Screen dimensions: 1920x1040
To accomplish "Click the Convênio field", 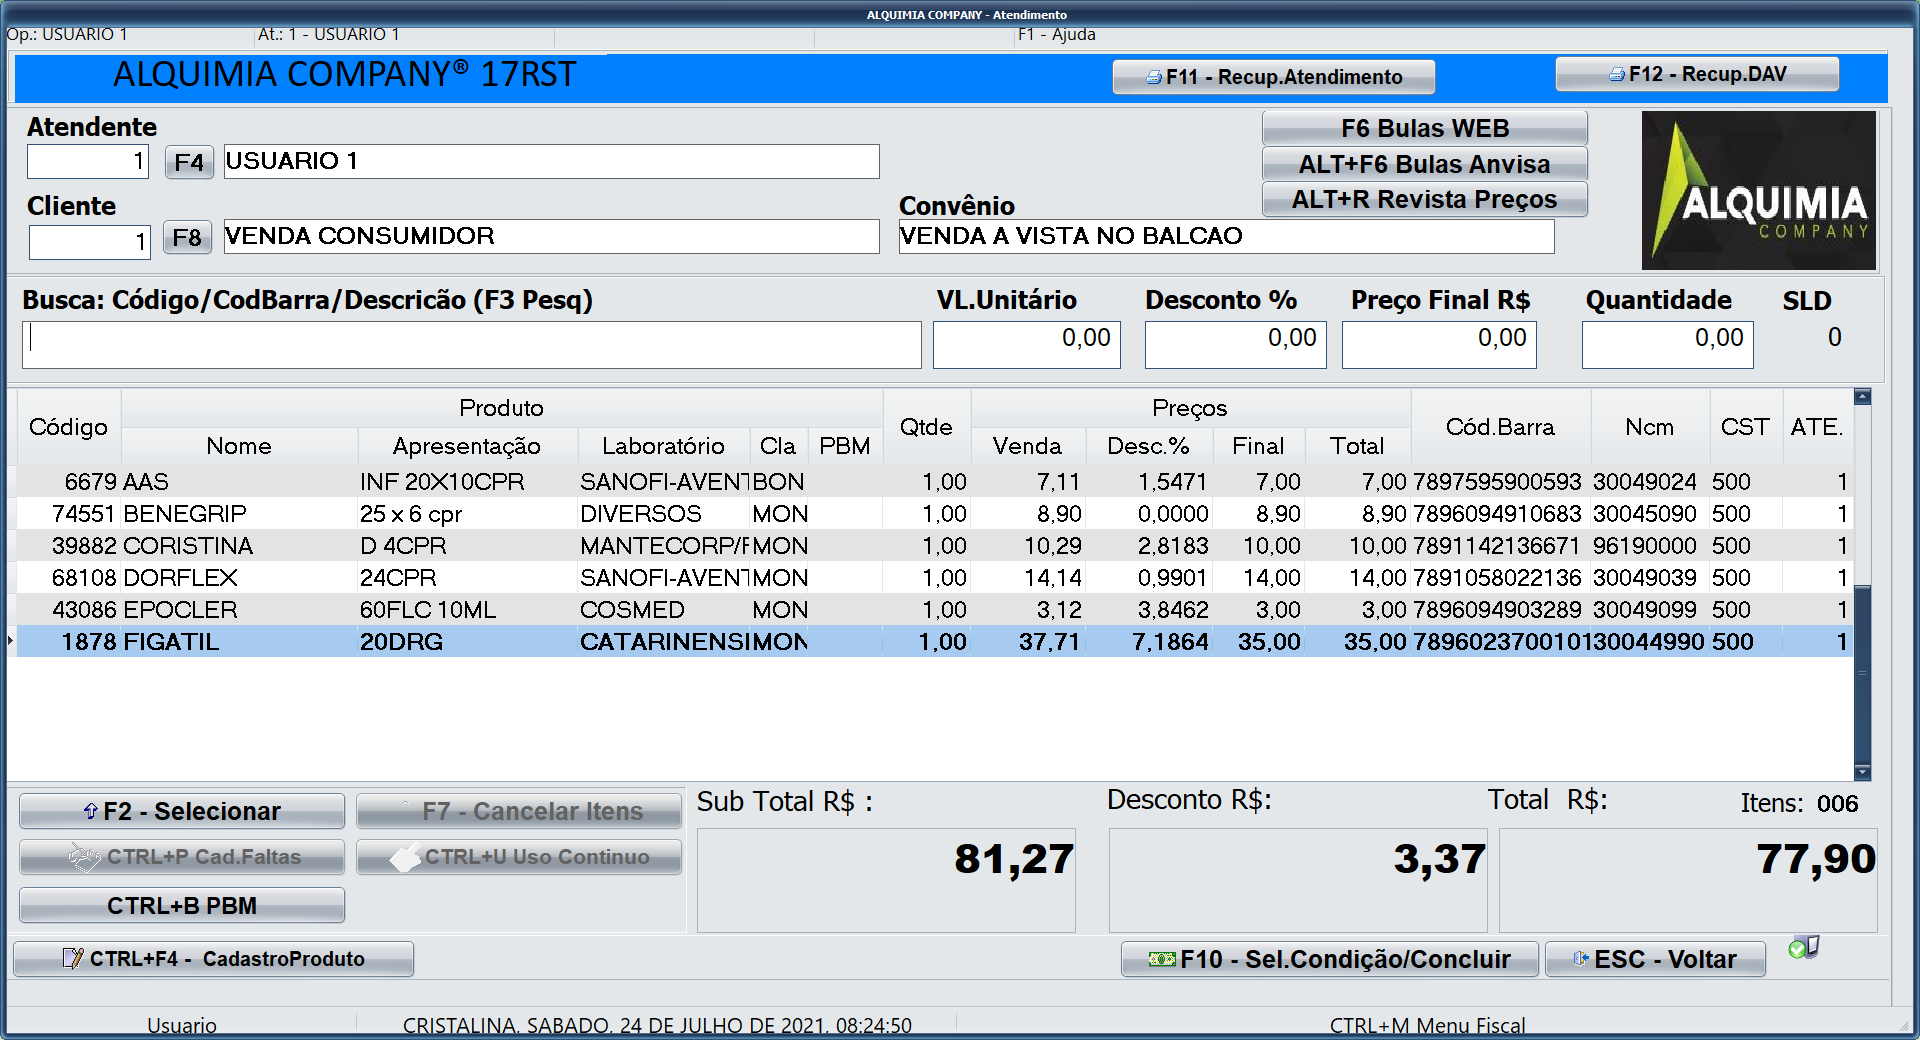I will click(1227, 236).
